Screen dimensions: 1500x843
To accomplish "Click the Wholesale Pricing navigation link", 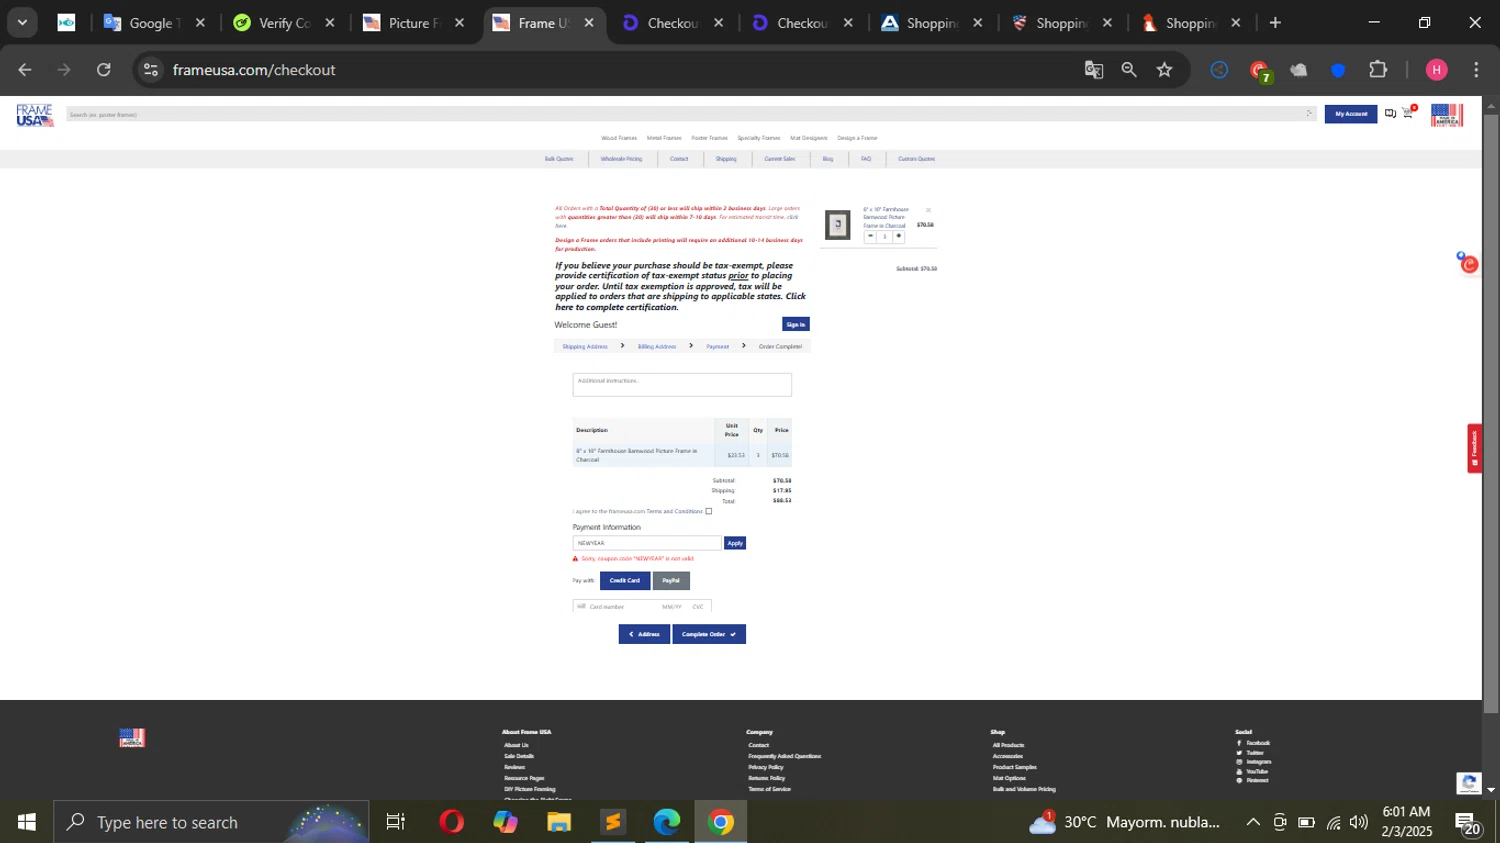I will (x=621, y=159).
